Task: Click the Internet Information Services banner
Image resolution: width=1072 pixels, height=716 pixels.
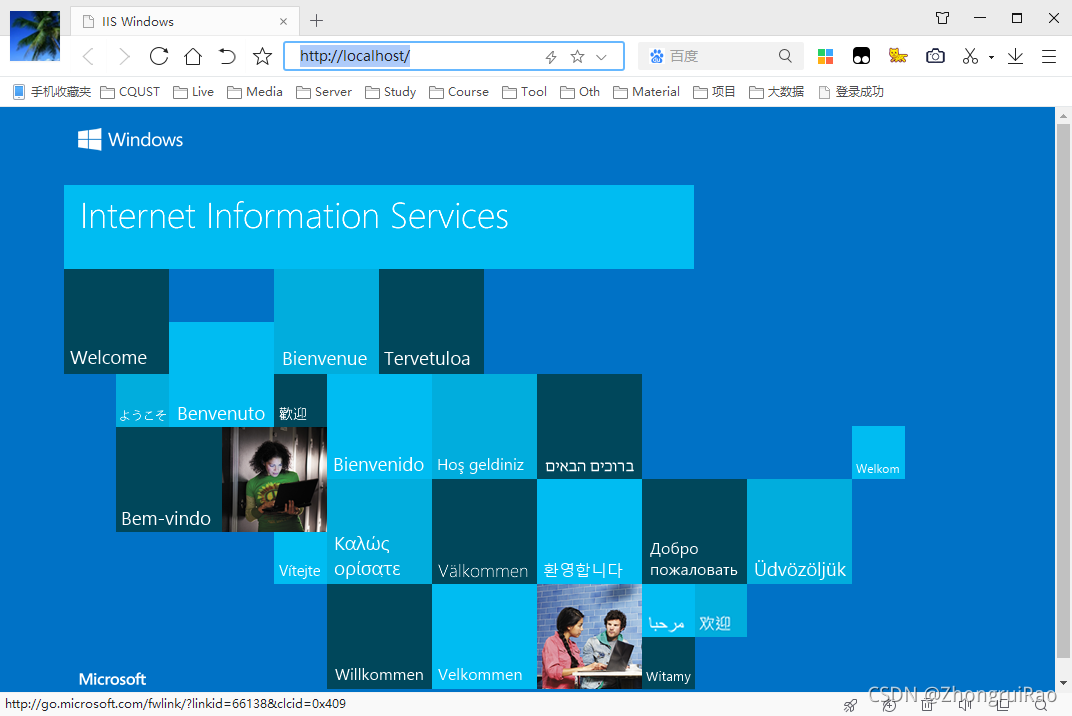Action: pyautogui.click(x=379, y=226)
